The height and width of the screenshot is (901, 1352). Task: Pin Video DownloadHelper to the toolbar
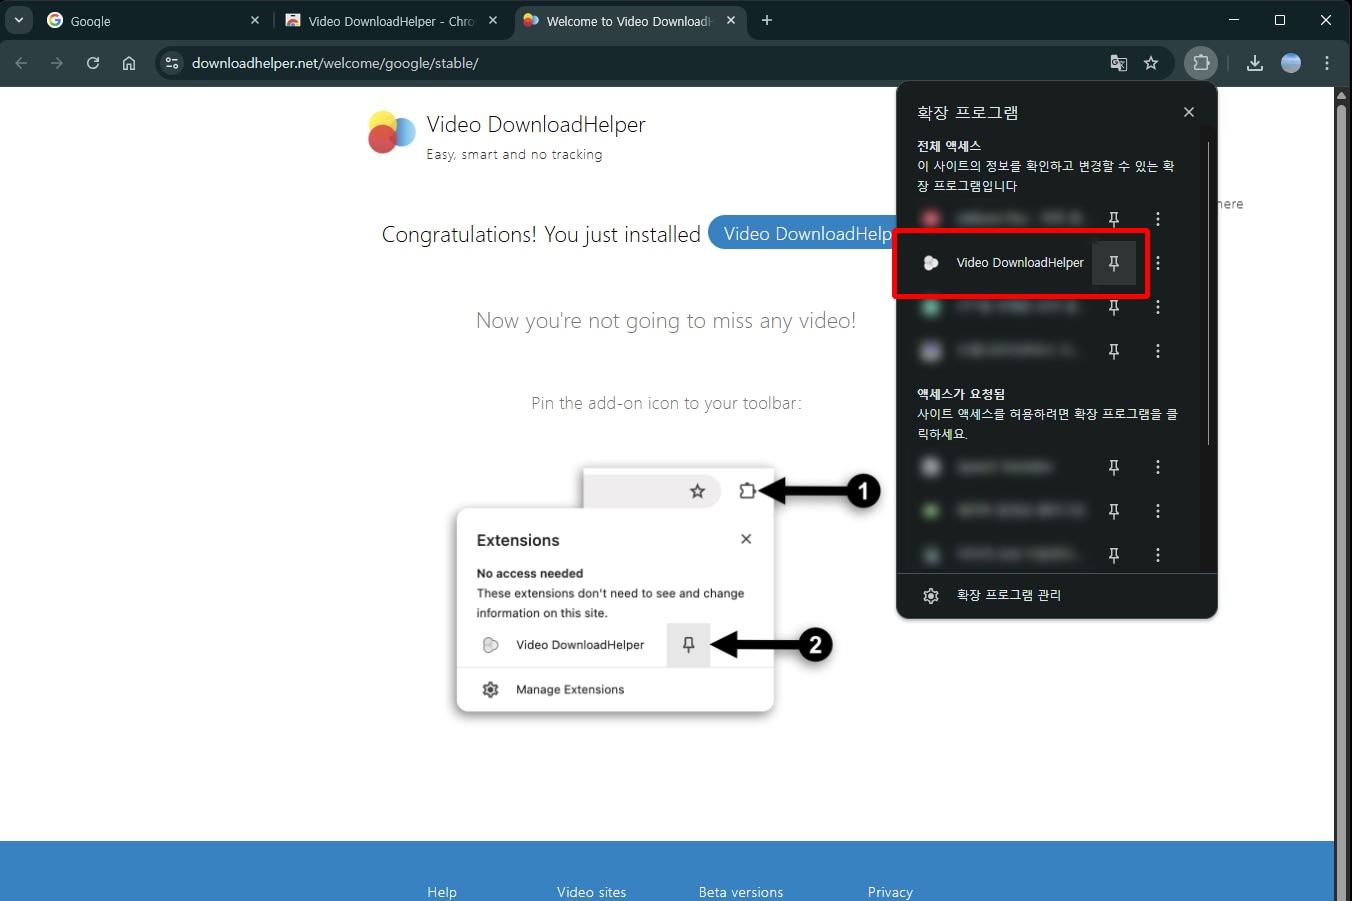1114,263
